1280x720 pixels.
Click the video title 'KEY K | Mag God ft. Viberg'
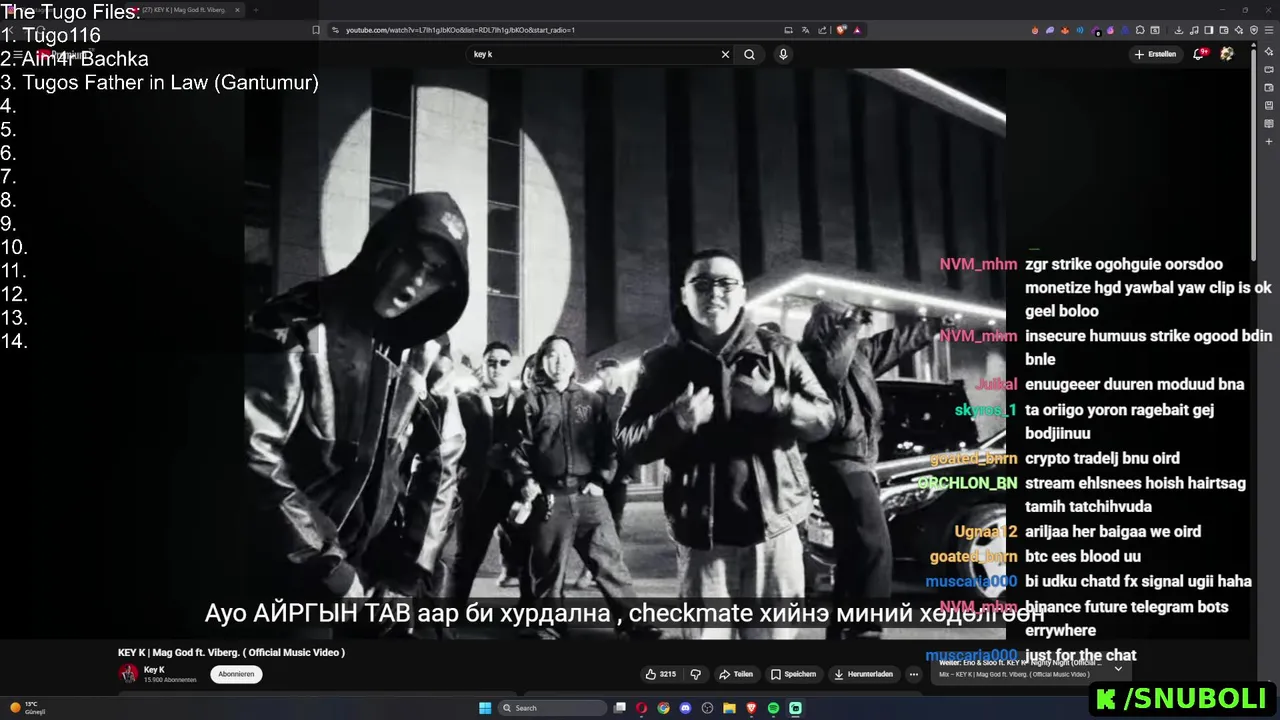pos(231,652)
